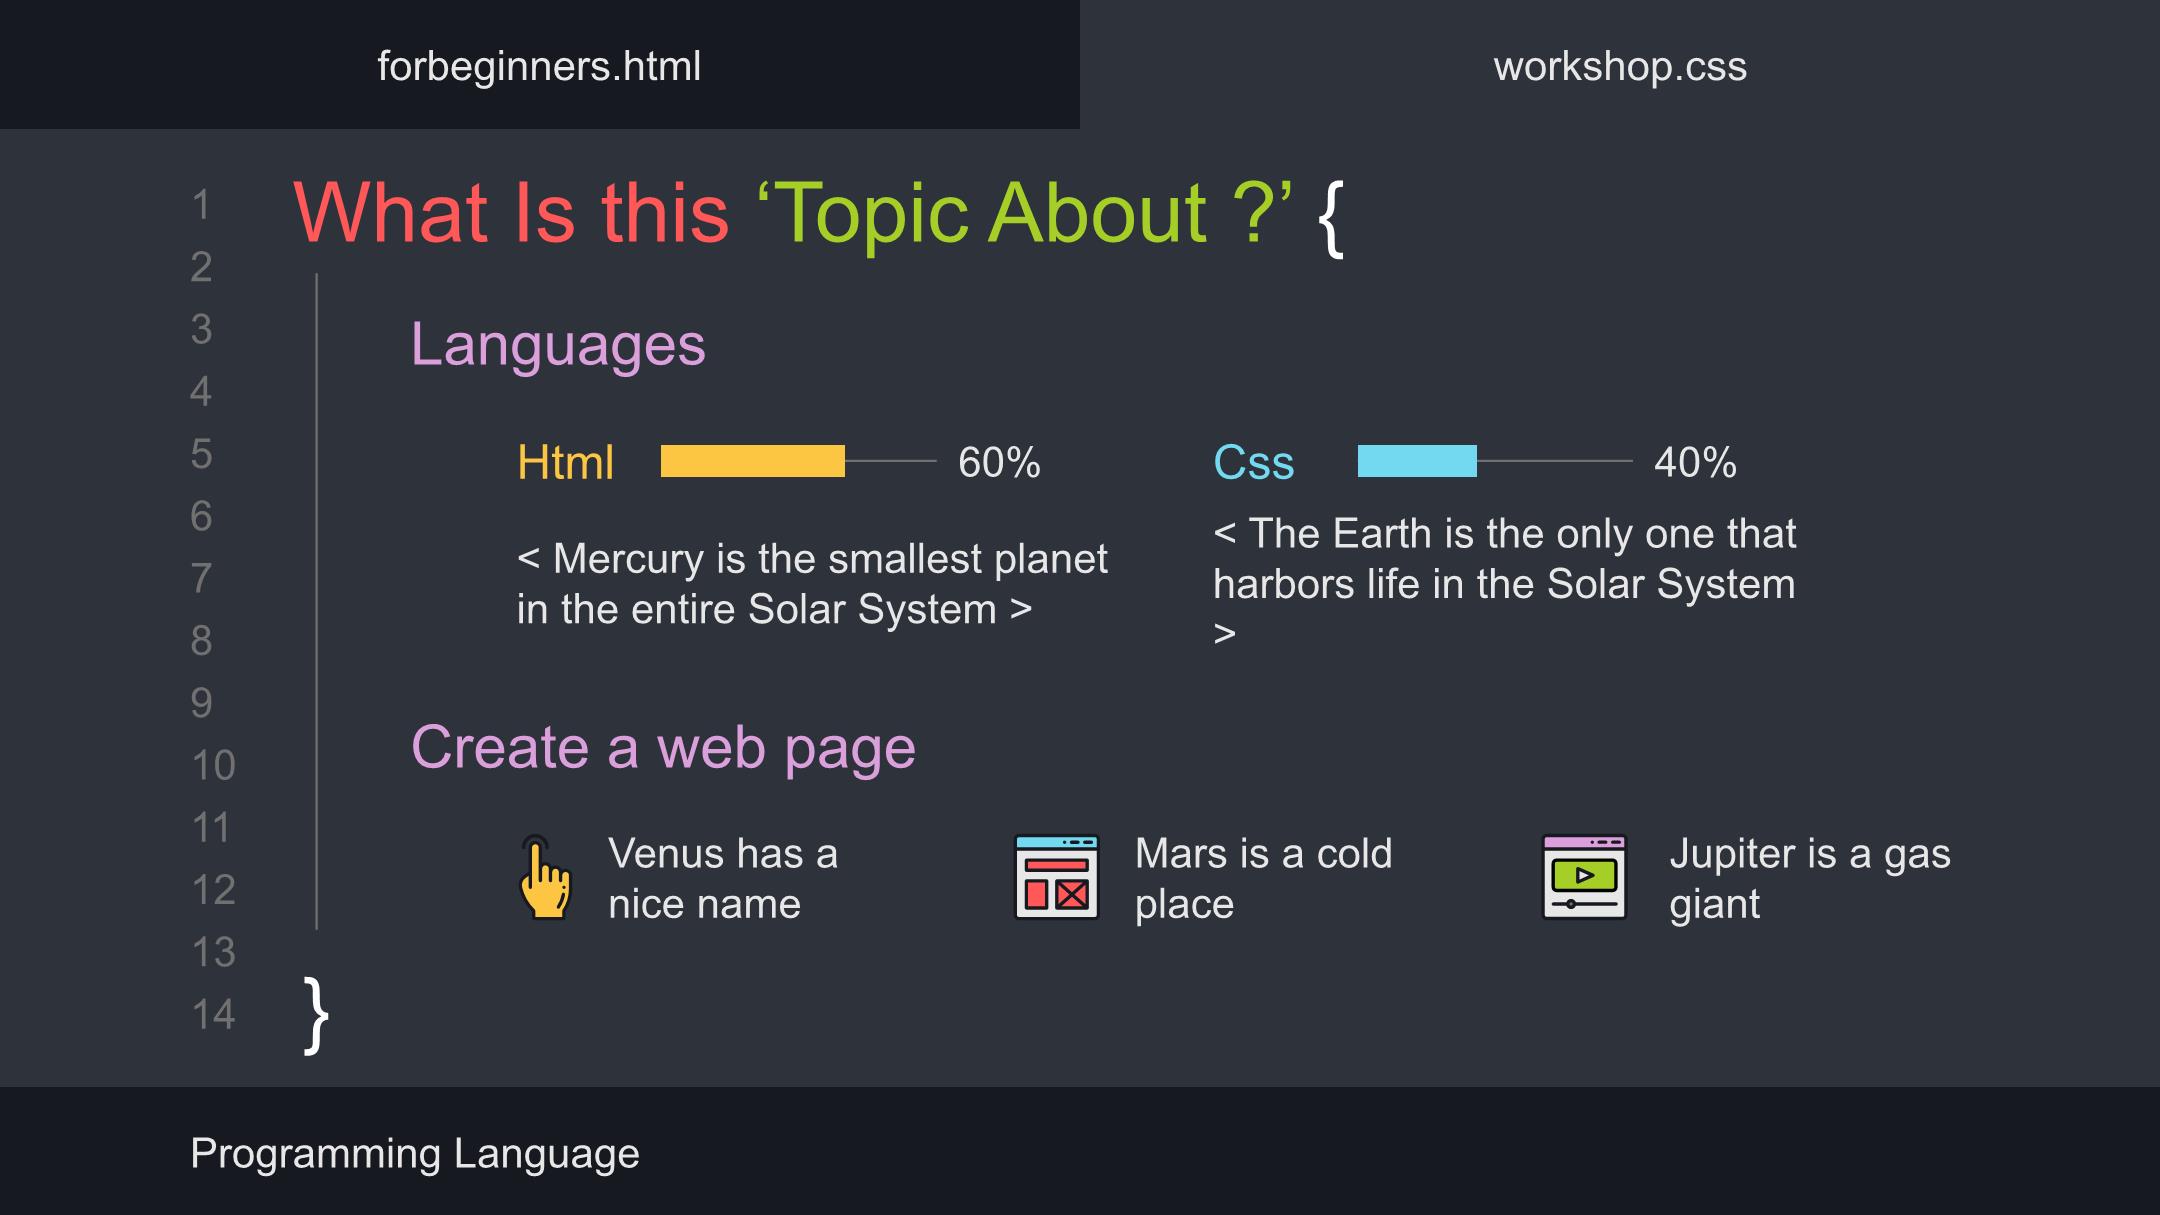Click the Programming Language footer text
Image resolution: width=2160 pixels, height=1215 pixels.
tap(415, 1154)
